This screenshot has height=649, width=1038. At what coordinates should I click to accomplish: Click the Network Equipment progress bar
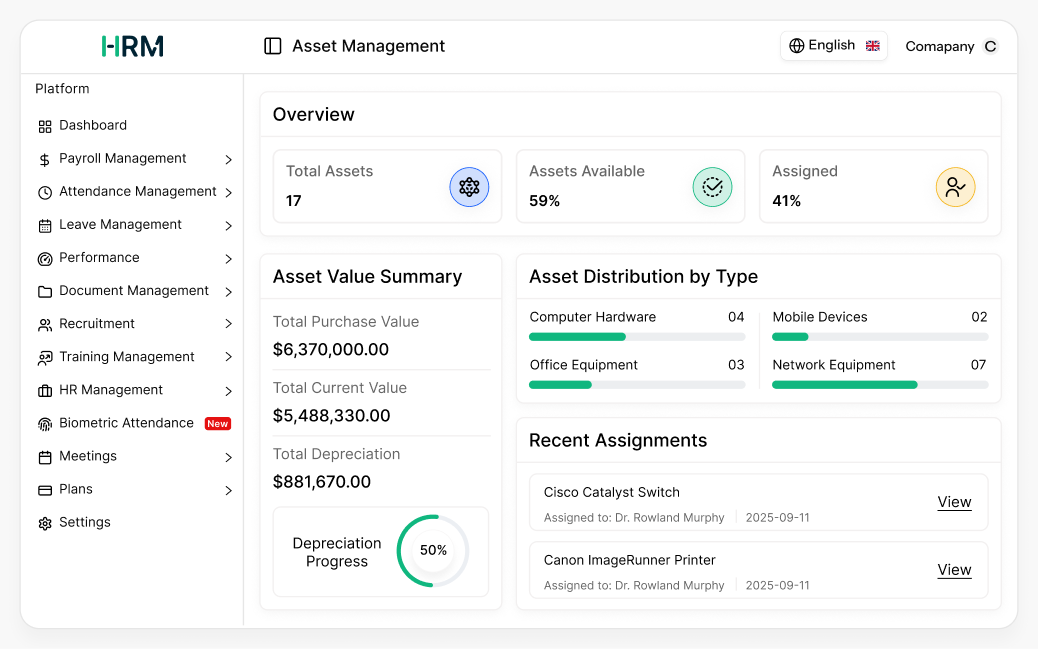[x=880, y=385]
